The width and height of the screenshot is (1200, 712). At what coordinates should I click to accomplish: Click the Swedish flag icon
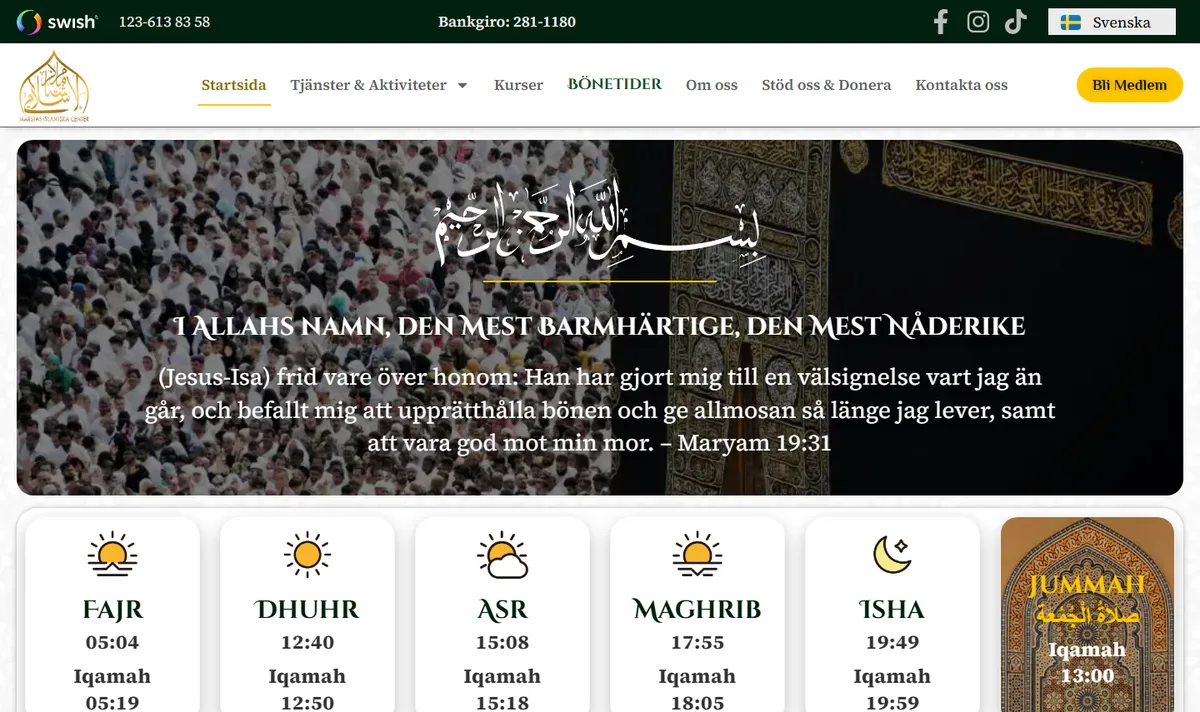[1071, 22]
